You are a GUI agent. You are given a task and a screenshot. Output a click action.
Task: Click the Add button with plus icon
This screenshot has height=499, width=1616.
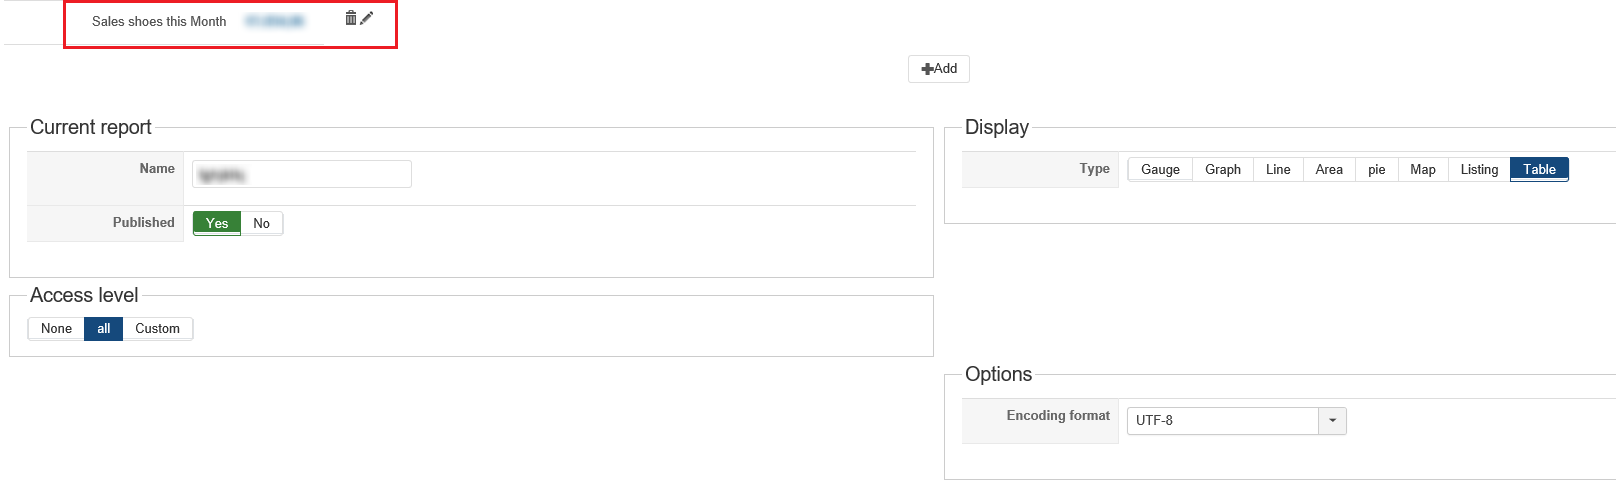click(939, 69)
